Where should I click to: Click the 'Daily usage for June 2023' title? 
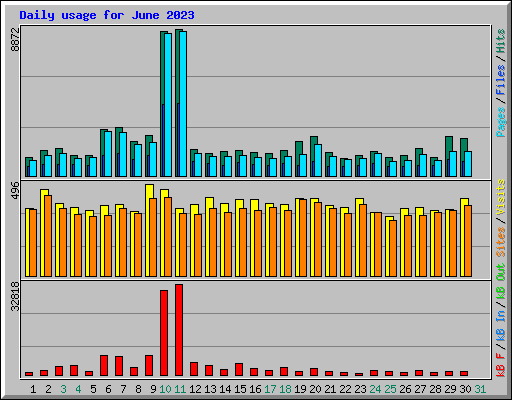[107, 15]
